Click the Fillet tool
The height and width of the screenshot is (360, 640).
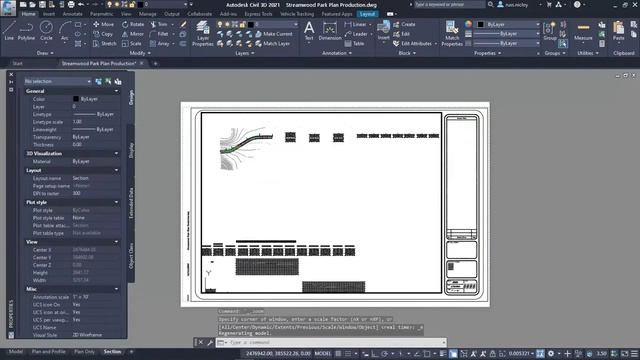click(x=159, y=34)
